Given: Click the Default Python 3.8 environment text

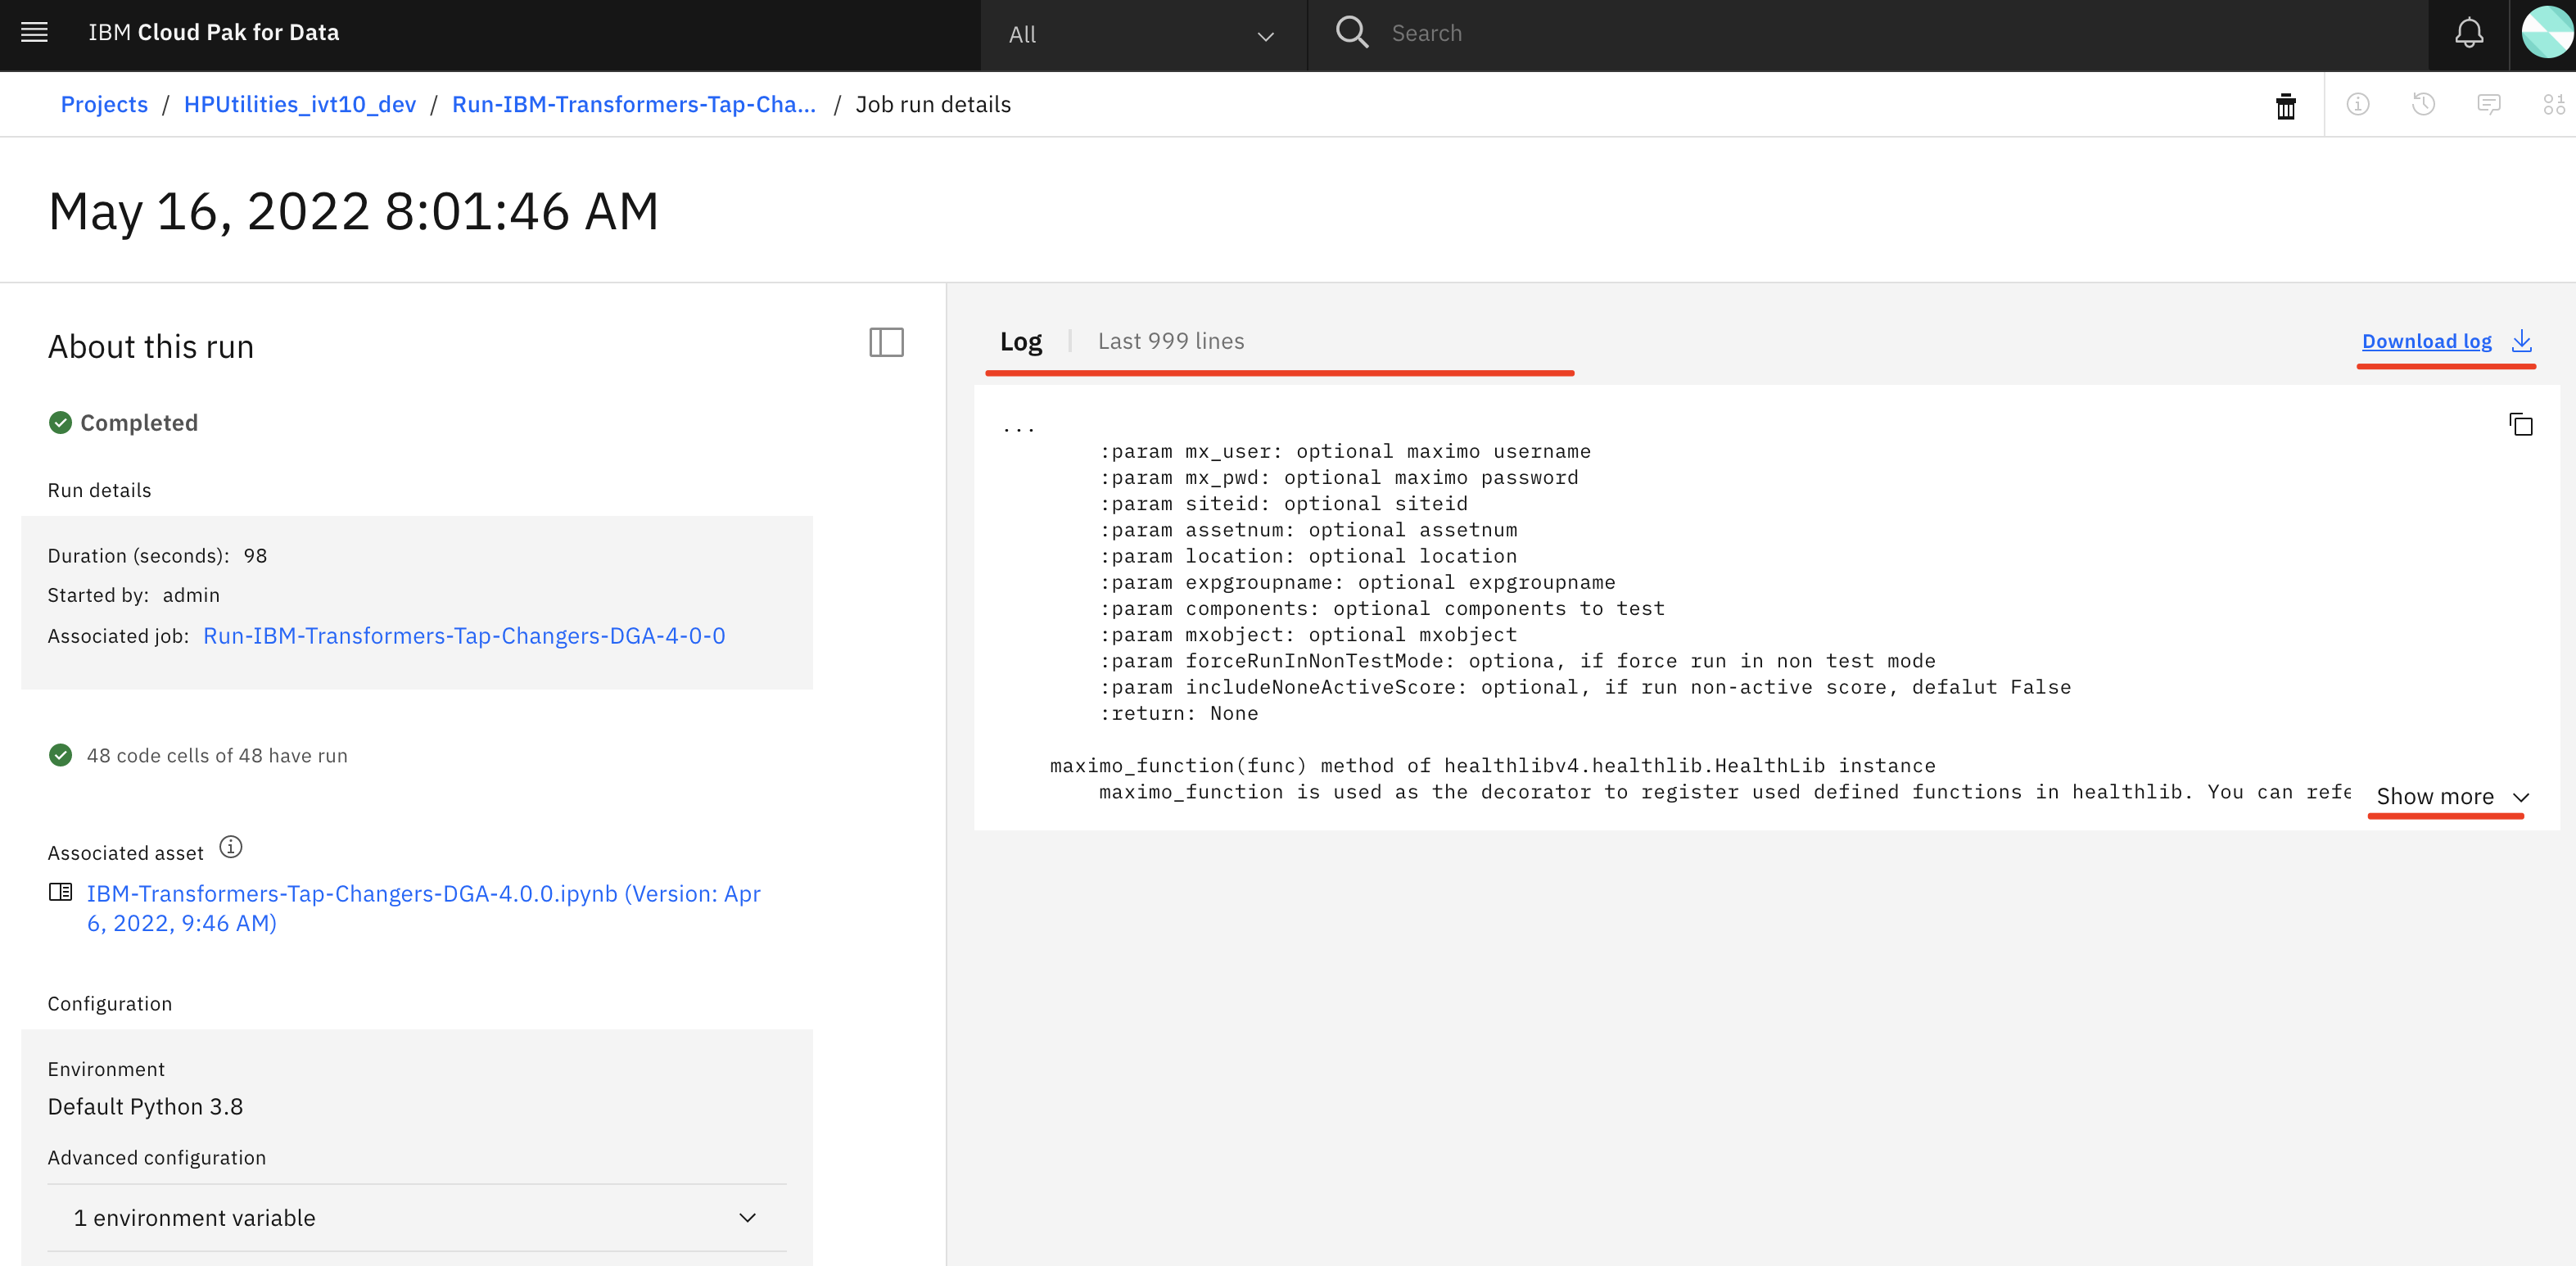Looking at the screenshot, I should click(x=145, y=1107).
